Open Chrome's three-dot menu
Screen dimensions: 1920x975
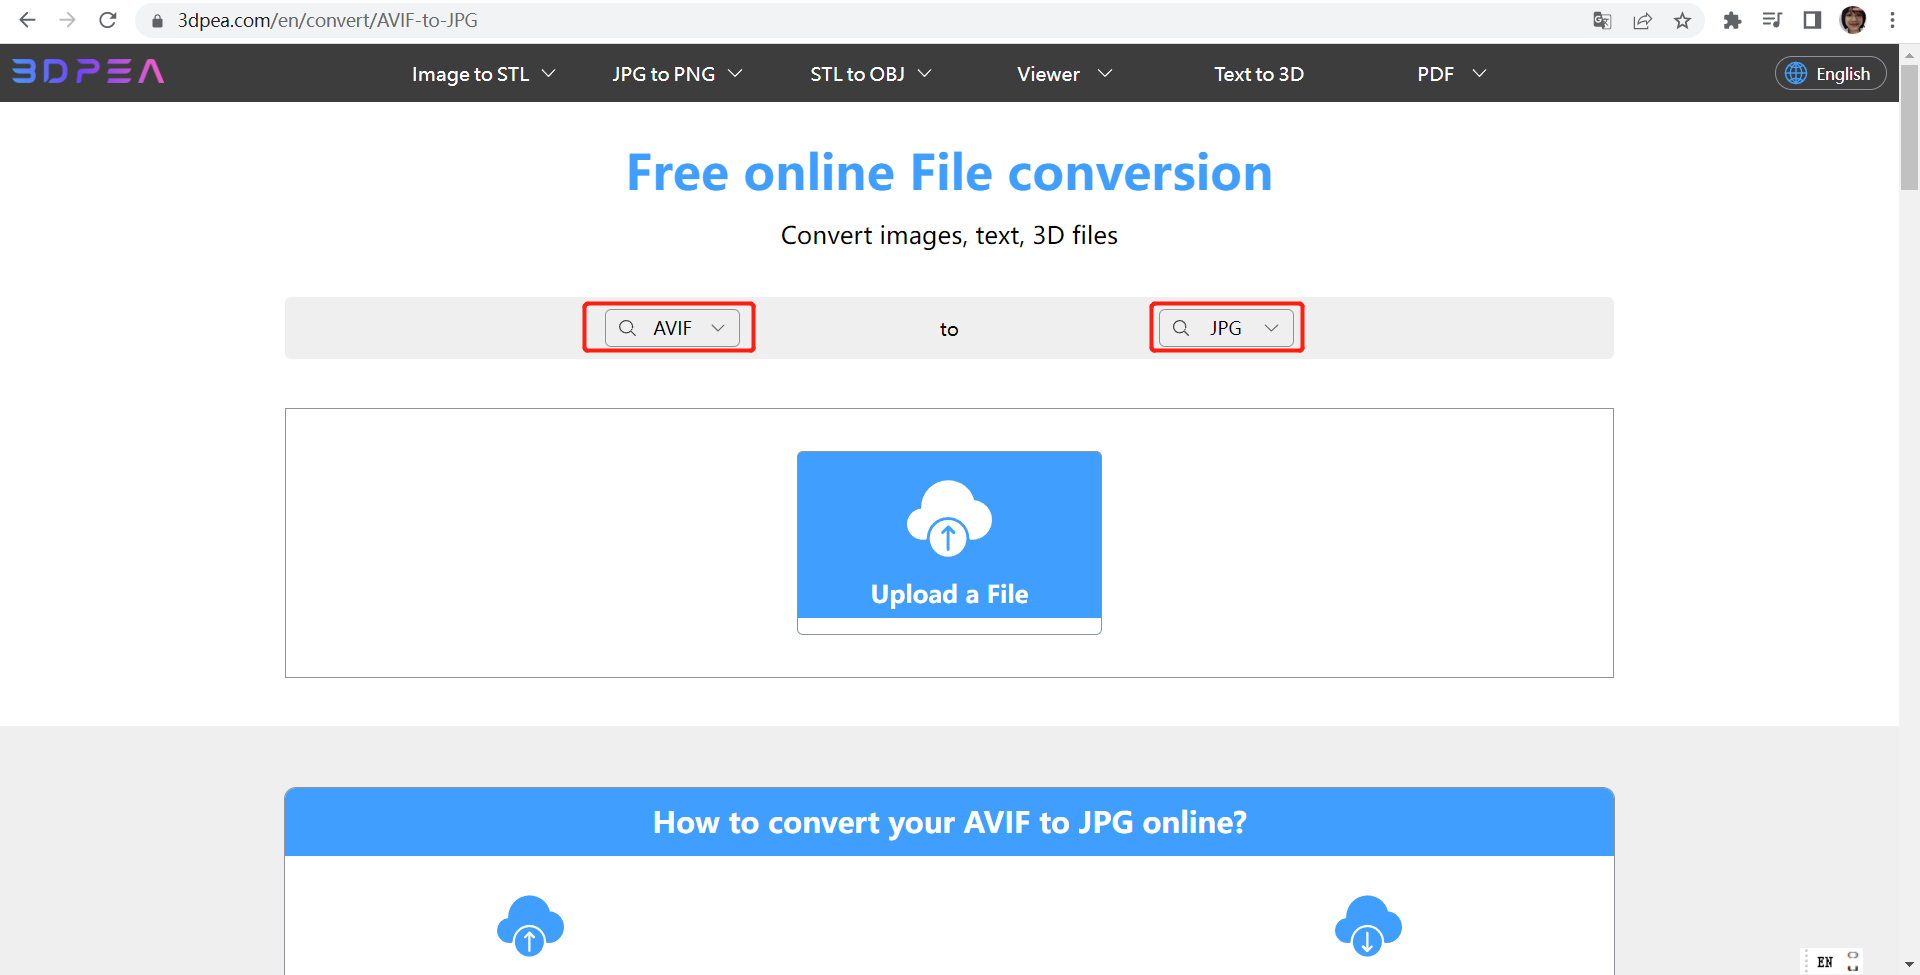point(1892,20)
